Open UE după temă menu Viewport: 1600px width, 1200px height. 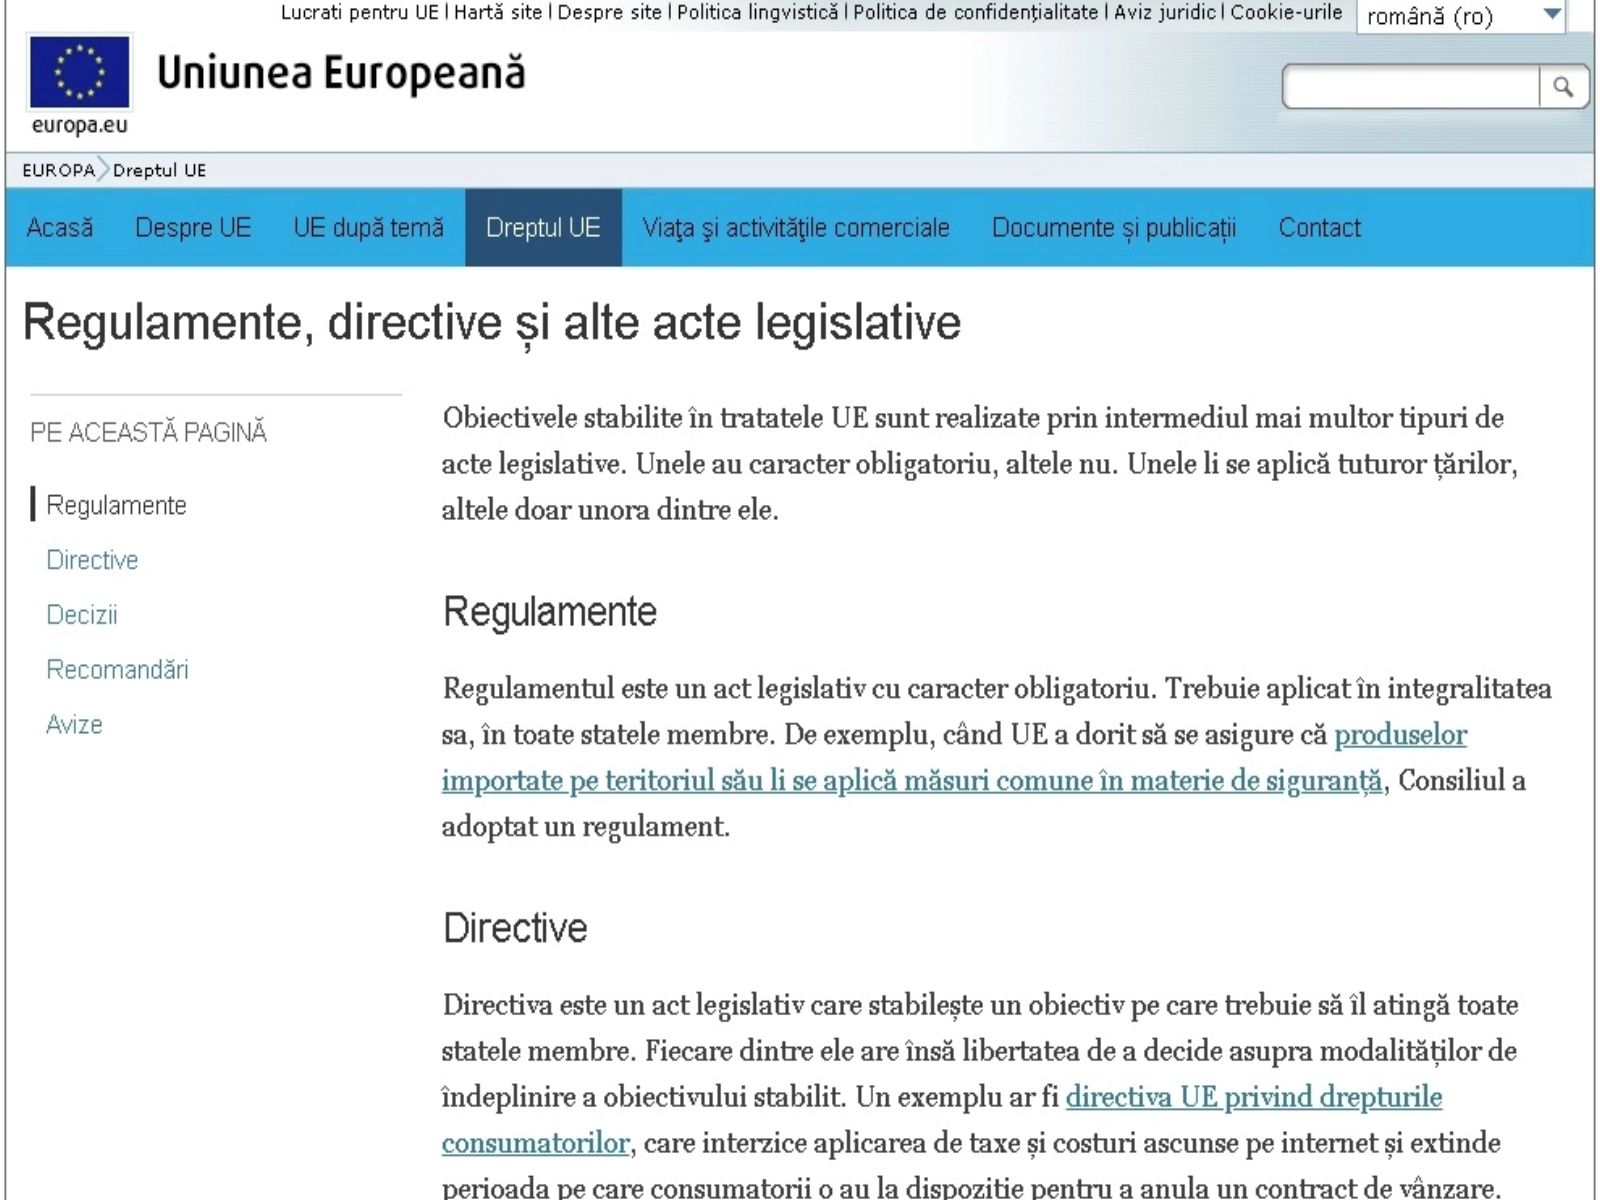click(368, 228)
